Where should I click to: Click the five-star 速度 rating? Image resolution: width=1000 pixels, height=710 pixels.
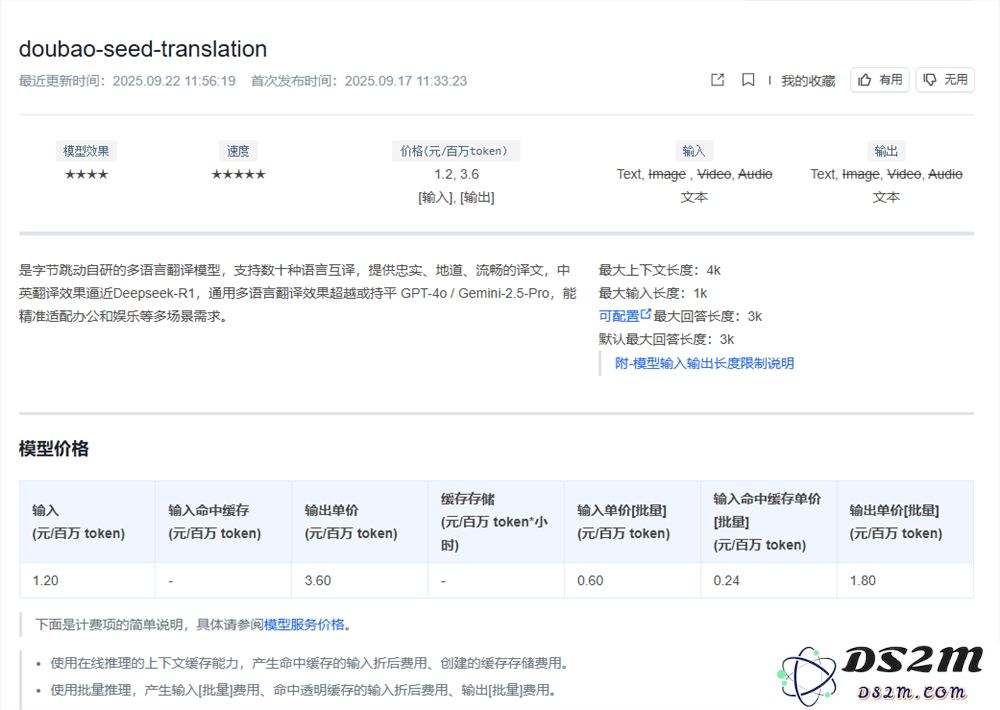tap(238, 173)
